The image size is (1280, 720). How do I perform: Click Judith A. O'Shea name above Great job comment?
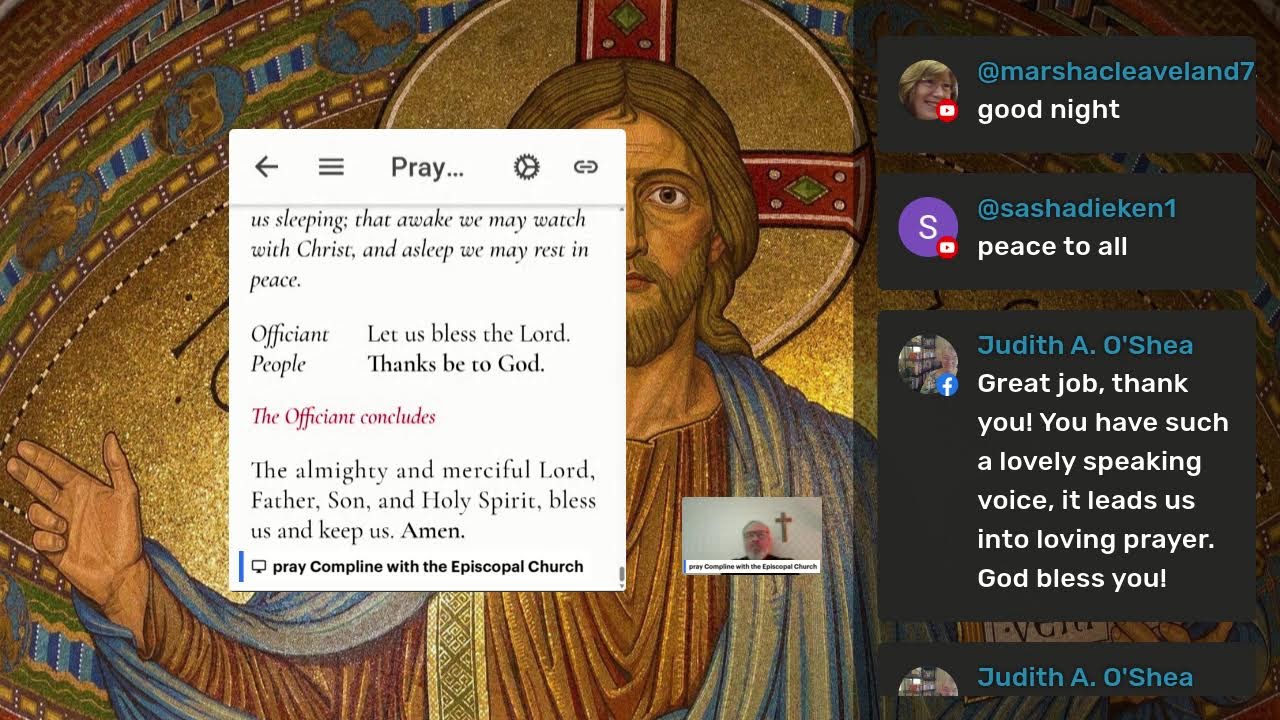(1085, 345)
